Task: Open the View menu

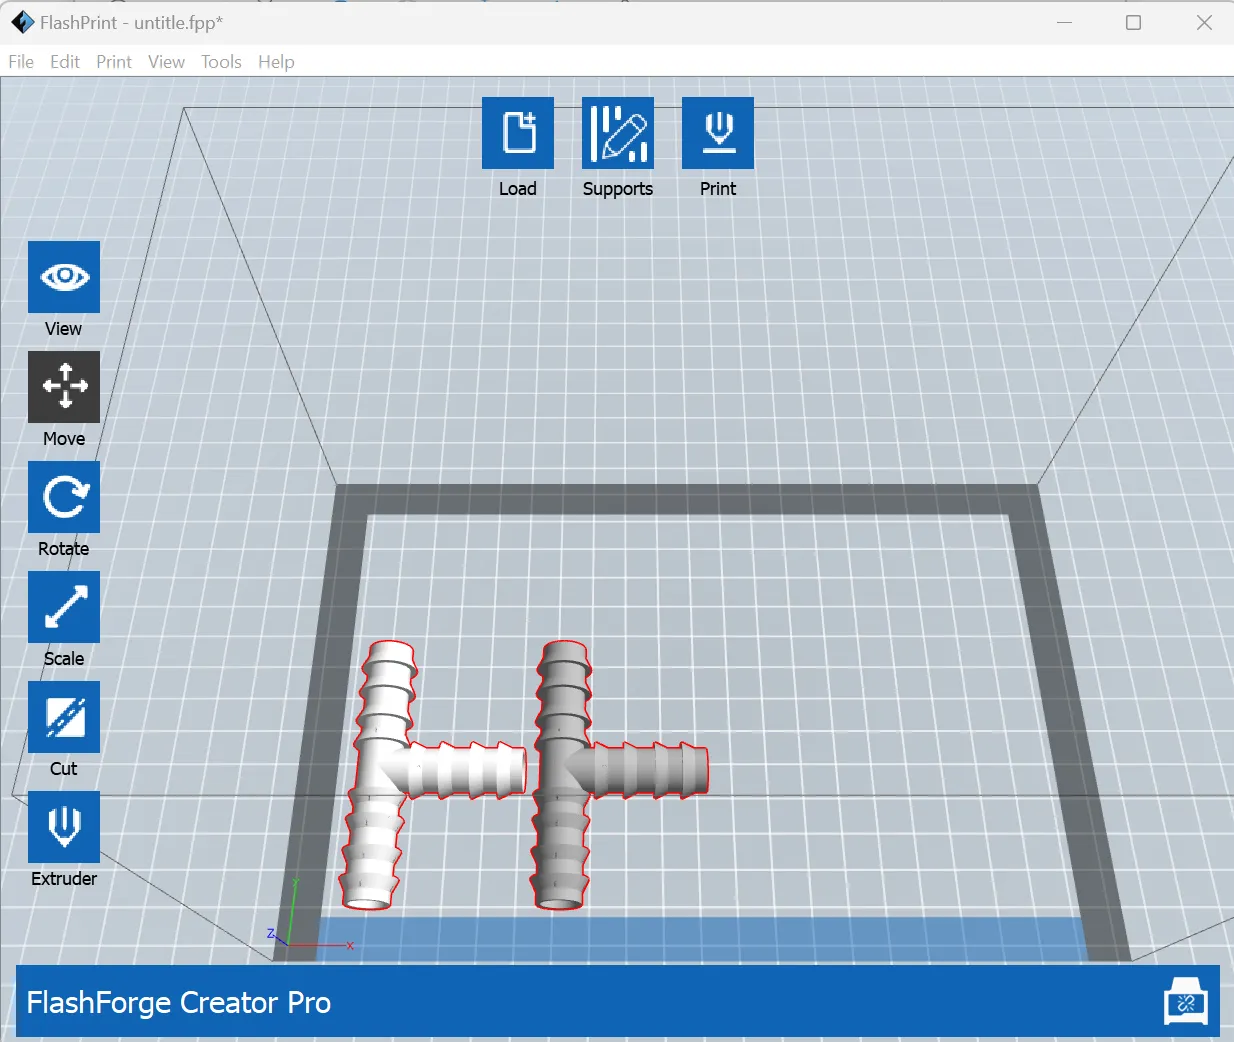Action: 166,62
